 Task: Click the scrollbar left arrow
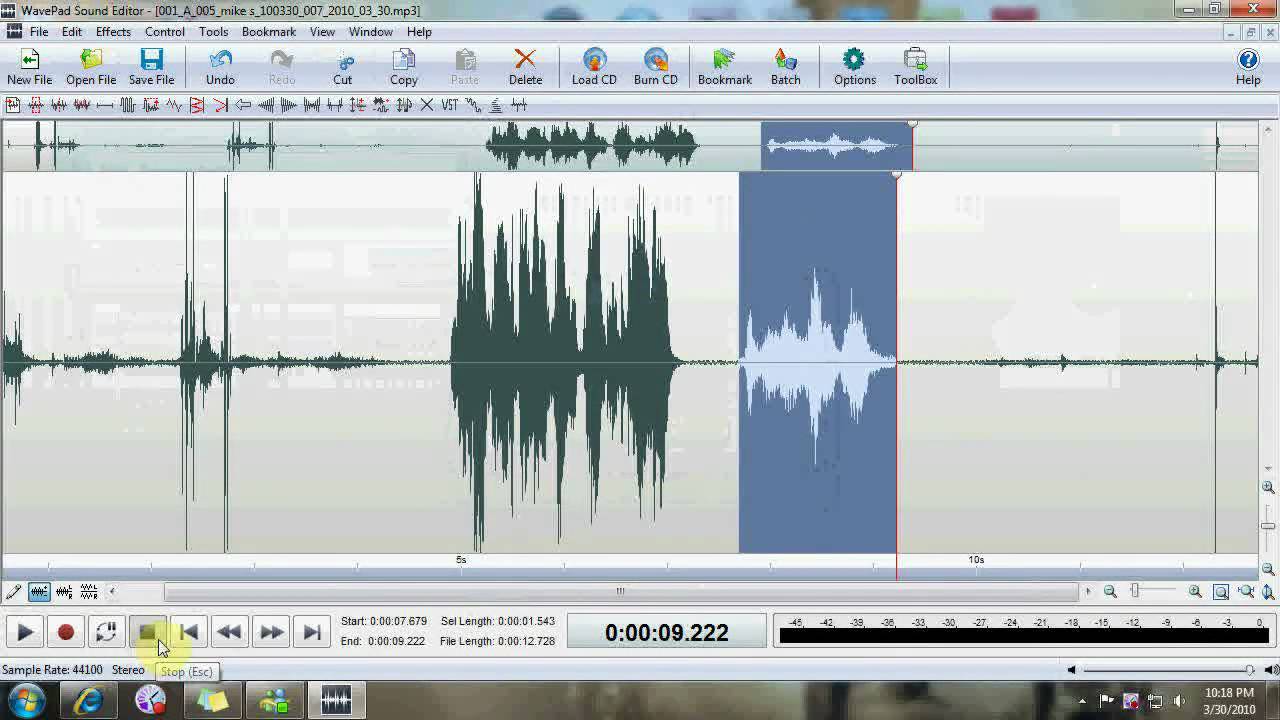click(112, 592)
